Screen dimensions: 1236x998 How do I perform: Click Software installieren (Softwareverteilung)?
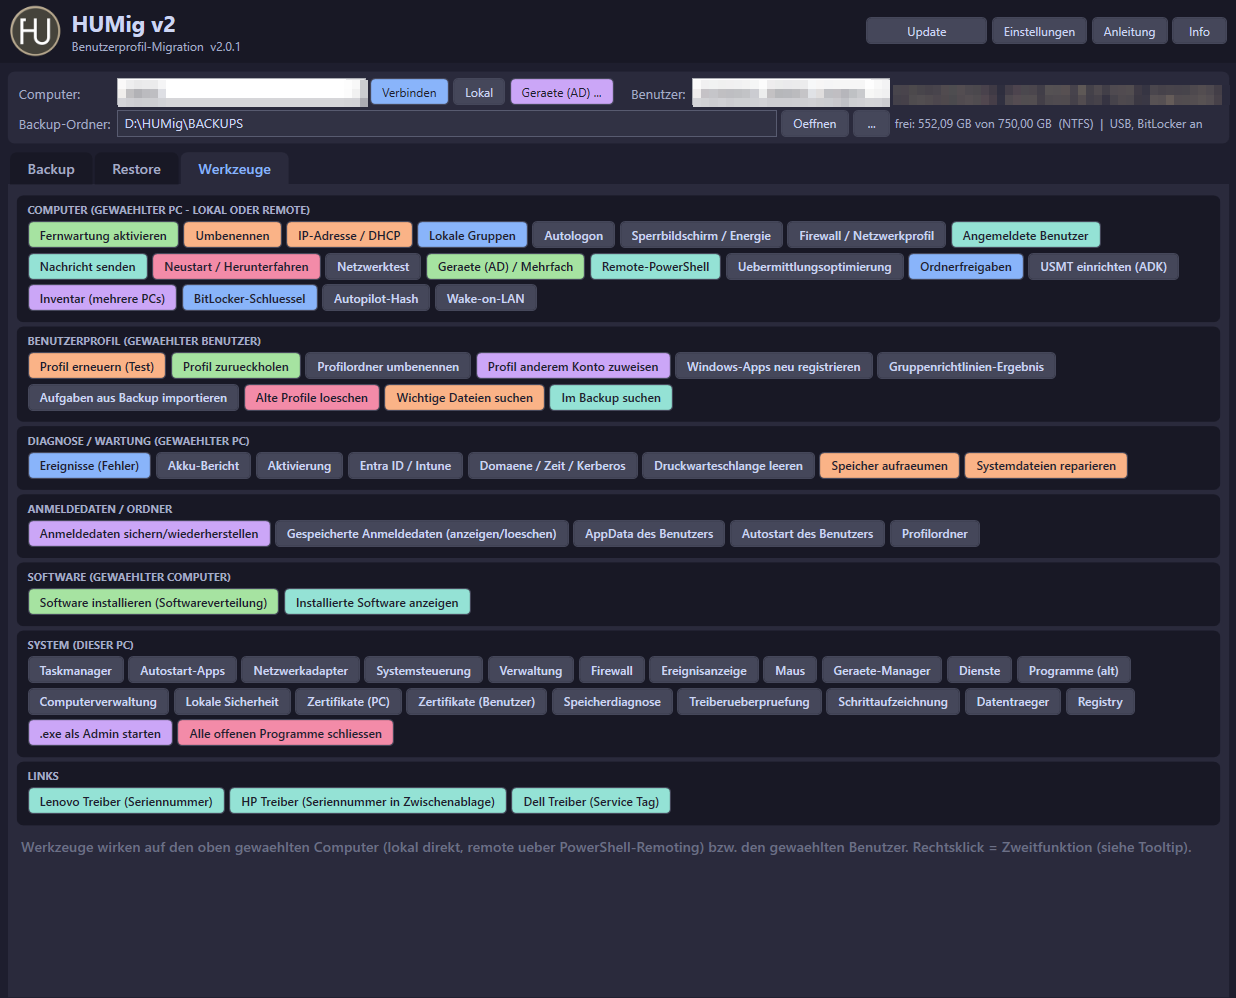154,603
